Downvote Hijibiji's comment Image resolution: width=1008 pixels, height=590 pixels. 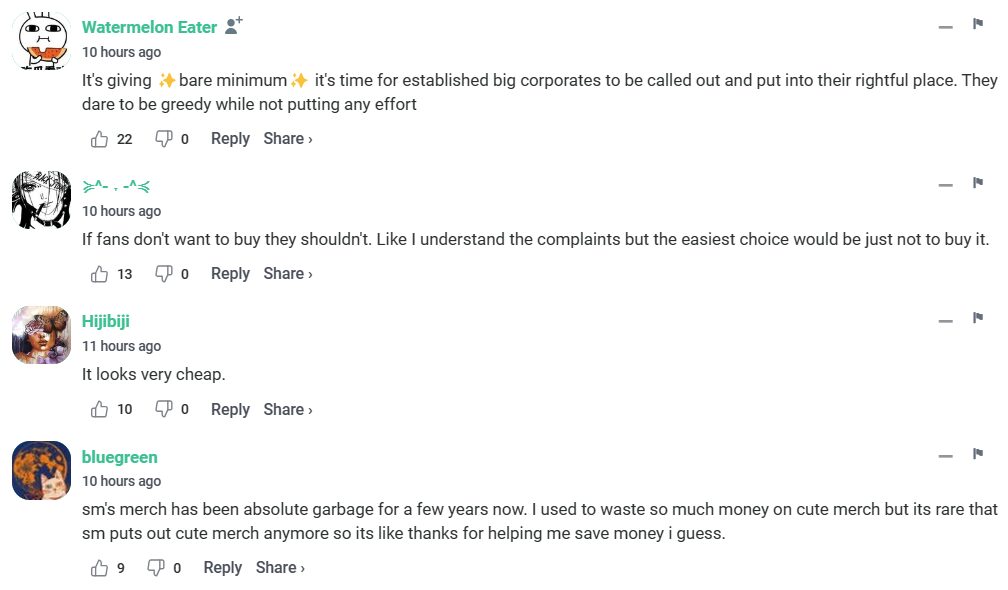point(164,409)
